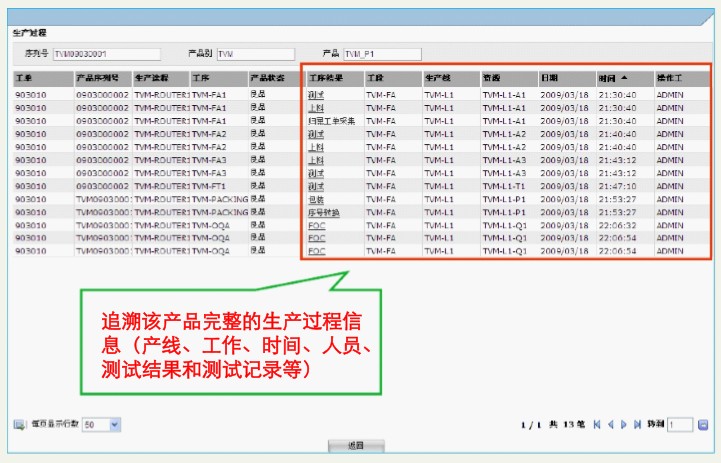This screenshot has width=721, height=463.
Task: Open the 每页显示行数 rows-per-page dropdown
Action: pos(115,424)
